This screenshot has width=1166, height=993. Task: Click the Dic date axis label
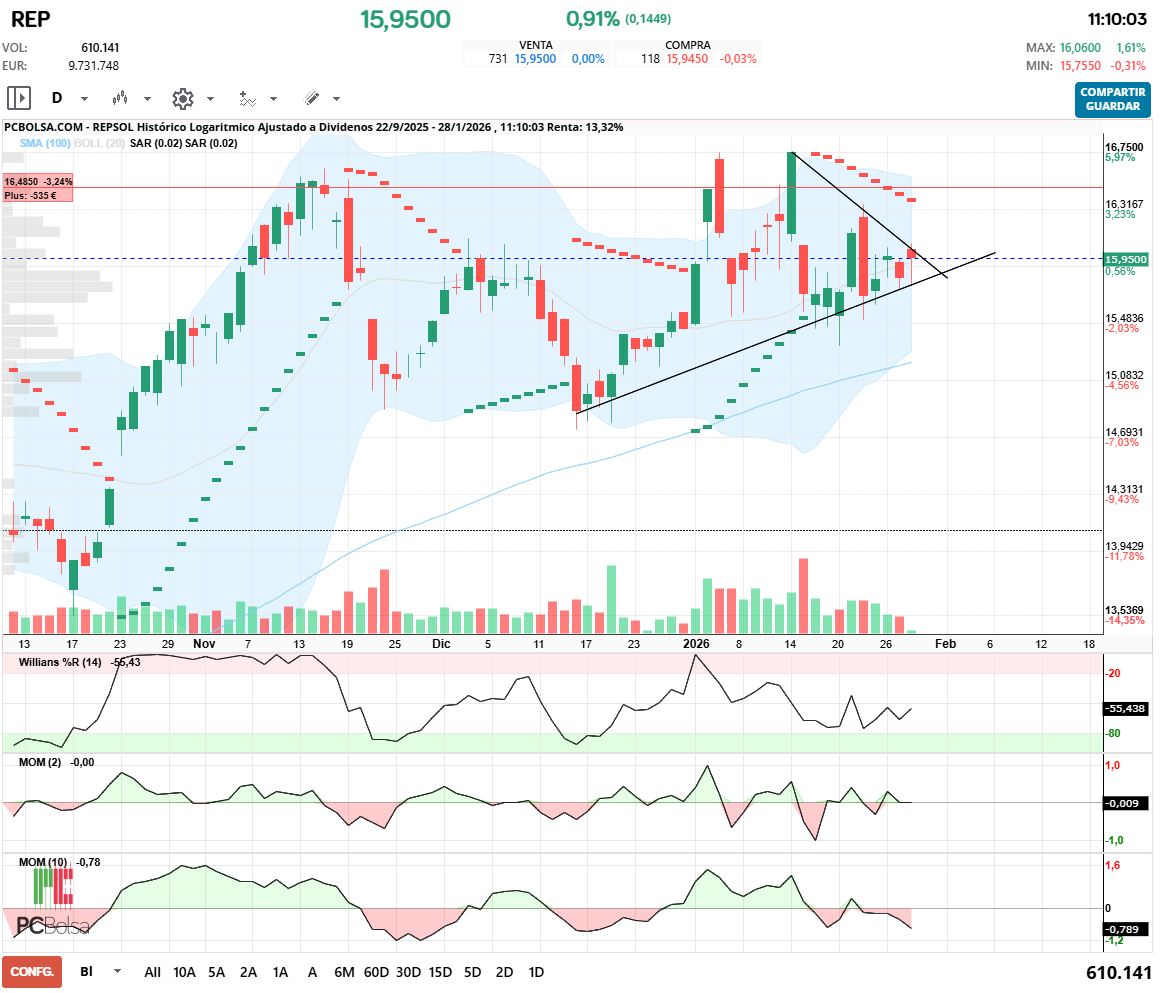click(x=441, y=644)
